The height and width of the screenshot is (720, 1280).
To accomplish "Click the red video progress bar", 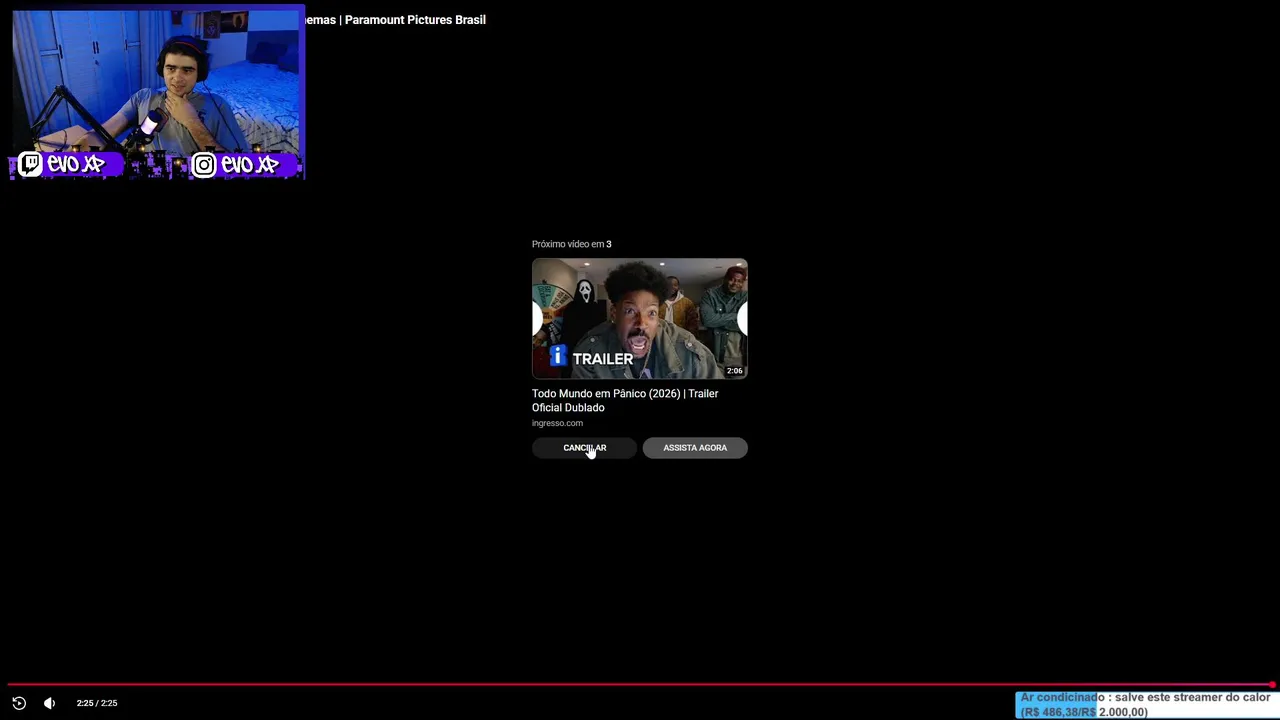I will point(640,685).
